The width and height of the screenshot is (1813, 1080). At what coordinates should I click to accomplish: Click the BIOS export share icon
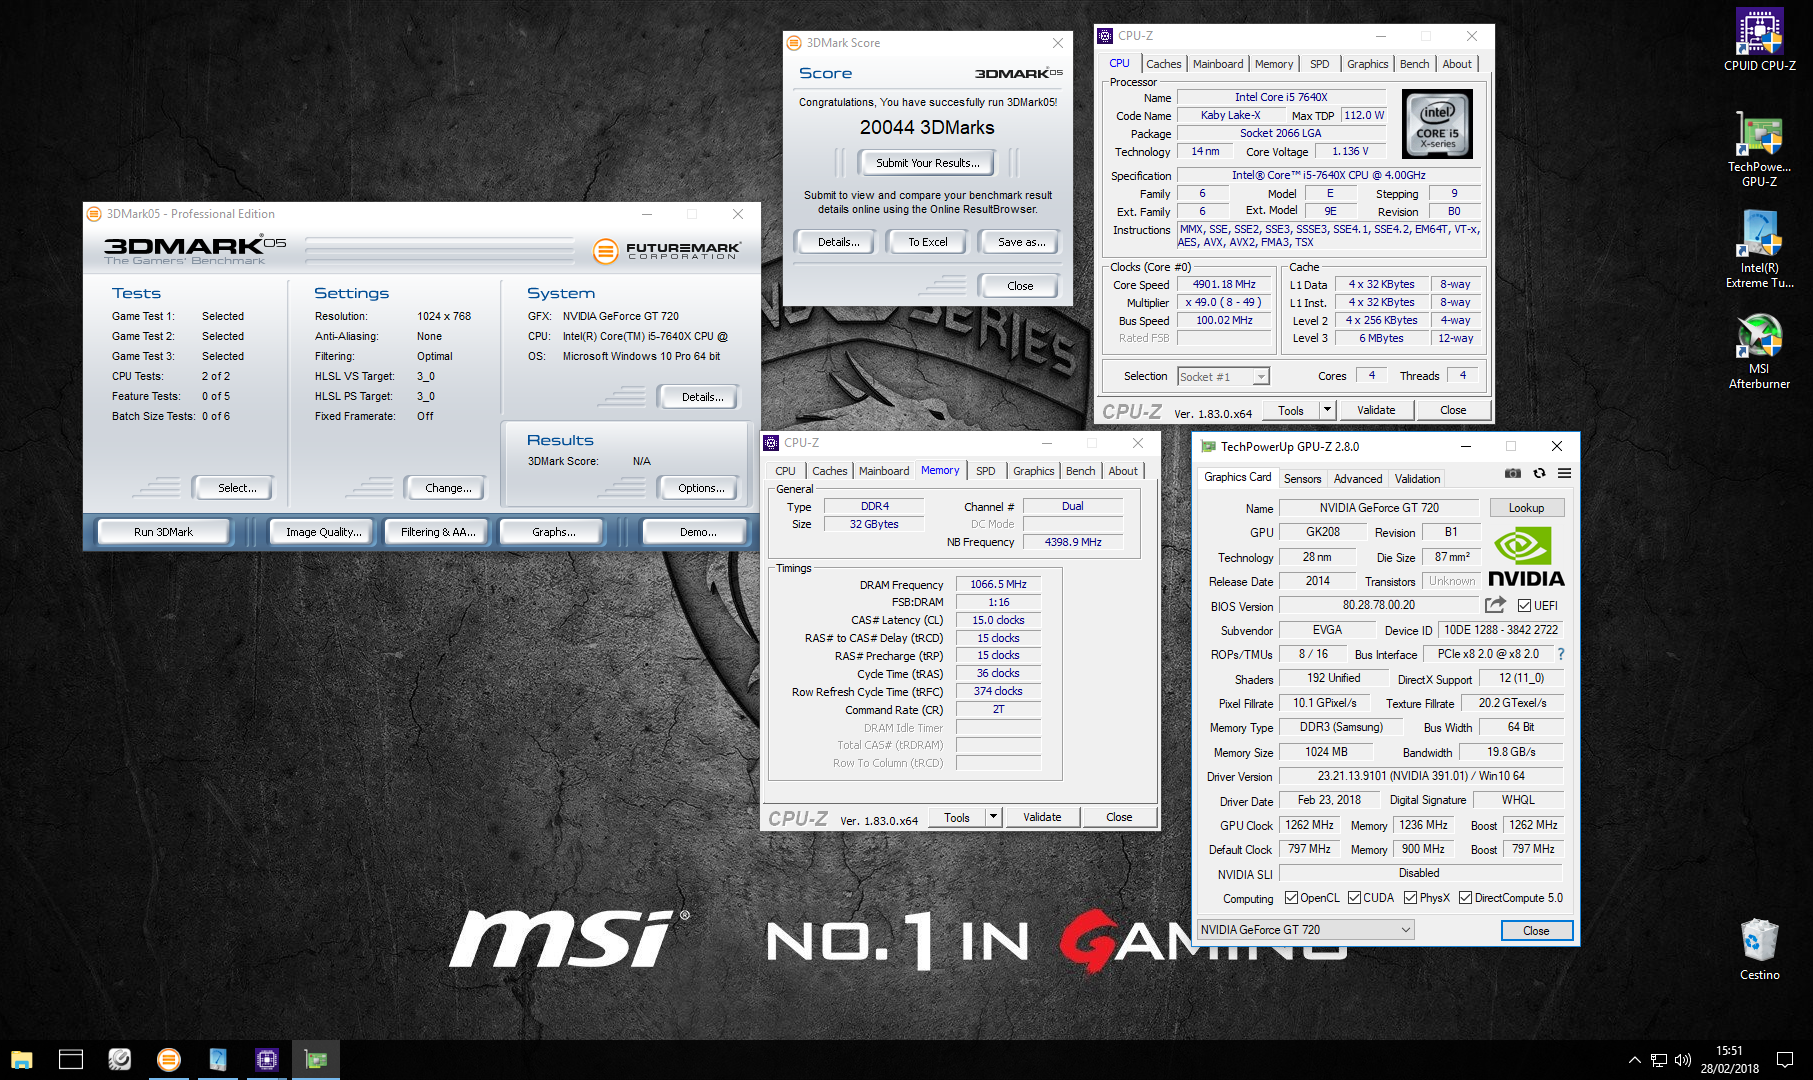[x=1495, y=605]
